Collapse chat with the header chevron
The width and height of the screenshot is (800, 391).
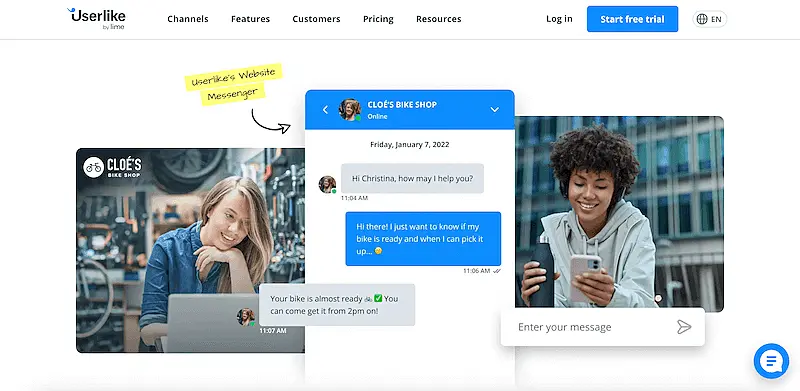pyautogui.click(x=494, y=110)
